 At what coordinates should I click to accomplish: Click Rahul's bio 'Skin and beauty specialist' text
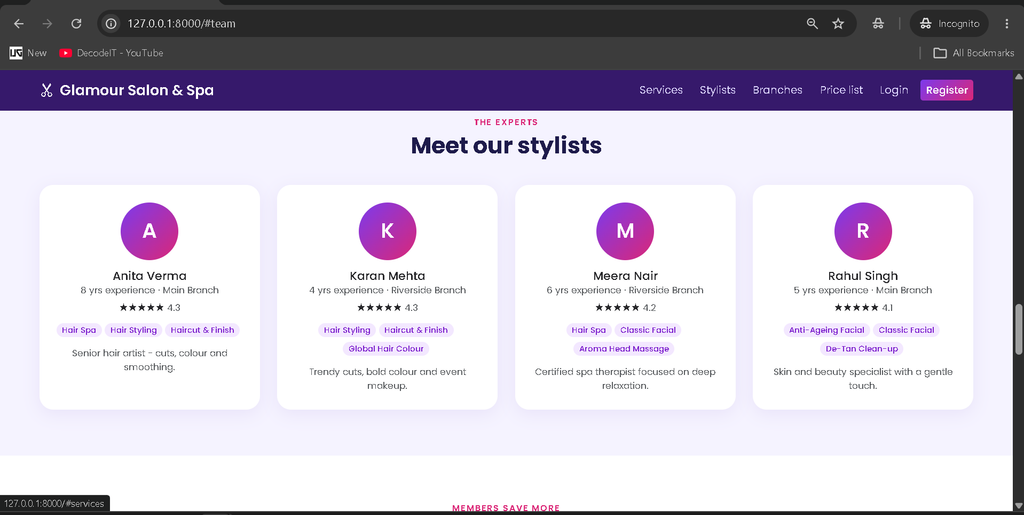(863, 379)
